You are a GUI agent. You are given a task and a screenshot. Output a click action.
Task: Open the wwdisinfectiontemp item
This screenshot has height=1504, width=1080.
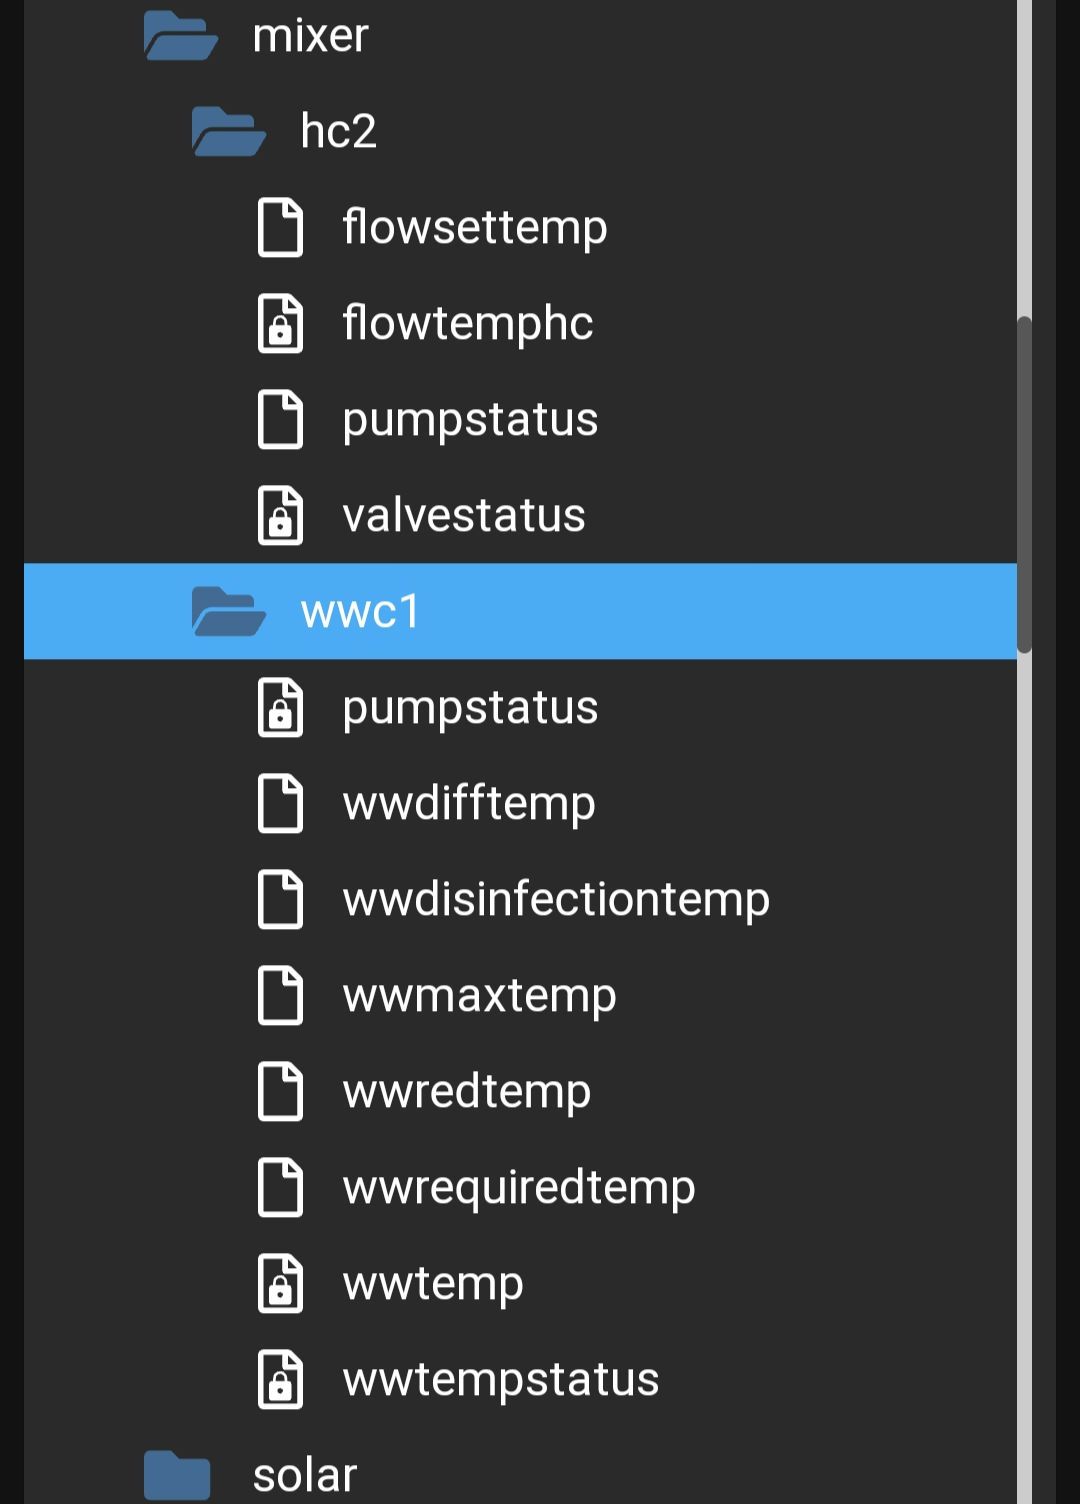click(x=556, y=899)
